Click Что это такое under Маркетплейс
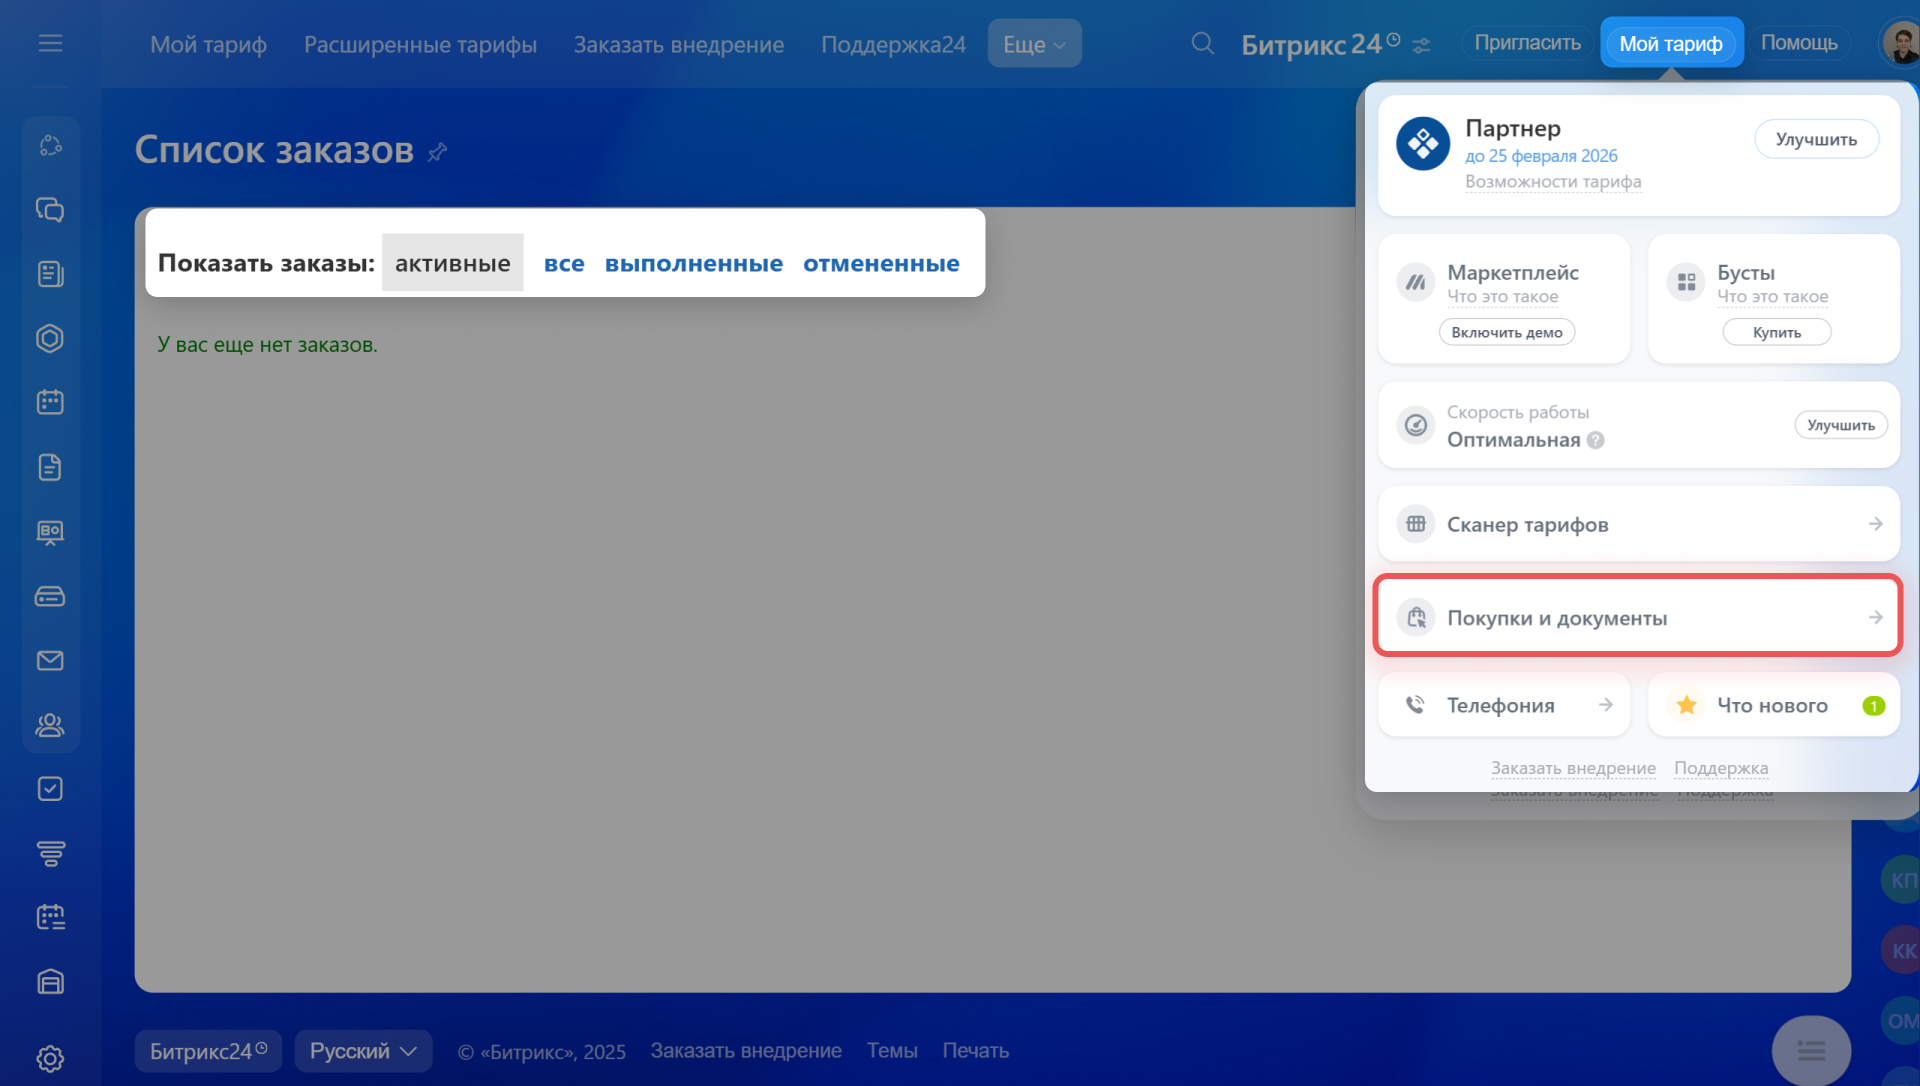1920x1086 pixels. pyautogui.click(x=1502, y=297)
